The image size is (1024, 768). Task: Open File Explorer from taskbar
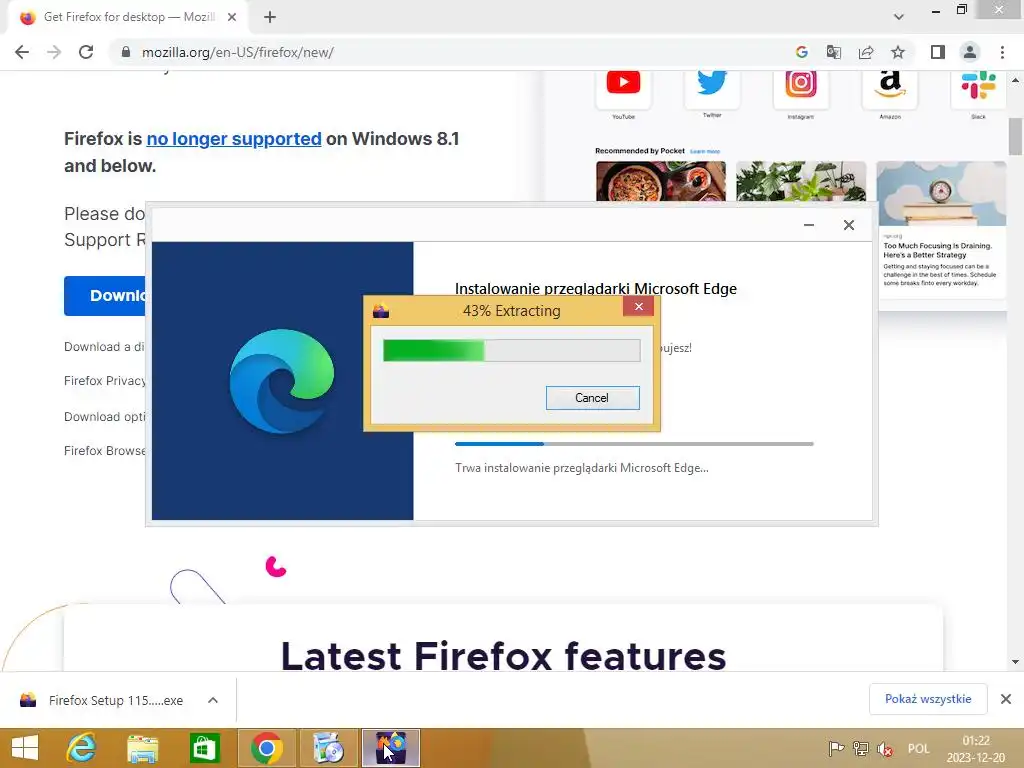(x=142, y=748)
